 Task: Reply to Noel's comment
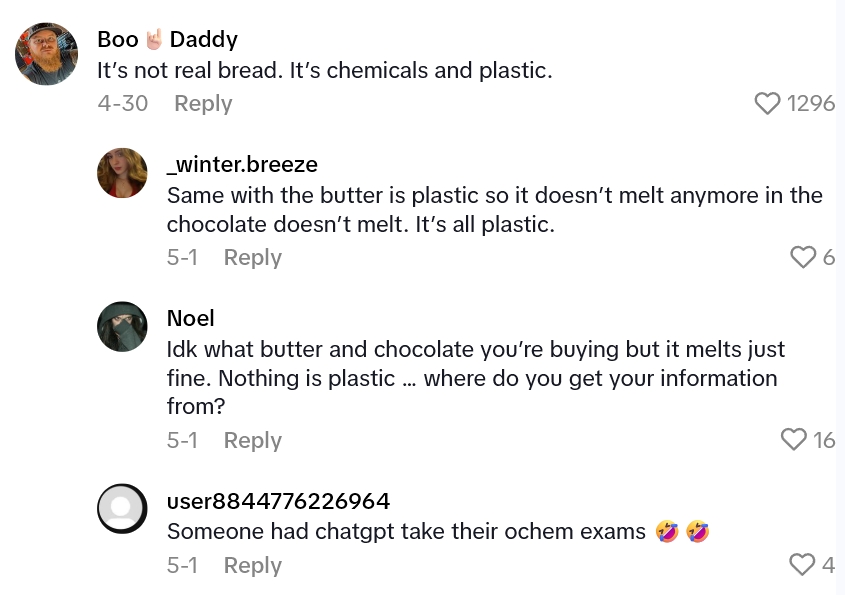tap(252, 441)
